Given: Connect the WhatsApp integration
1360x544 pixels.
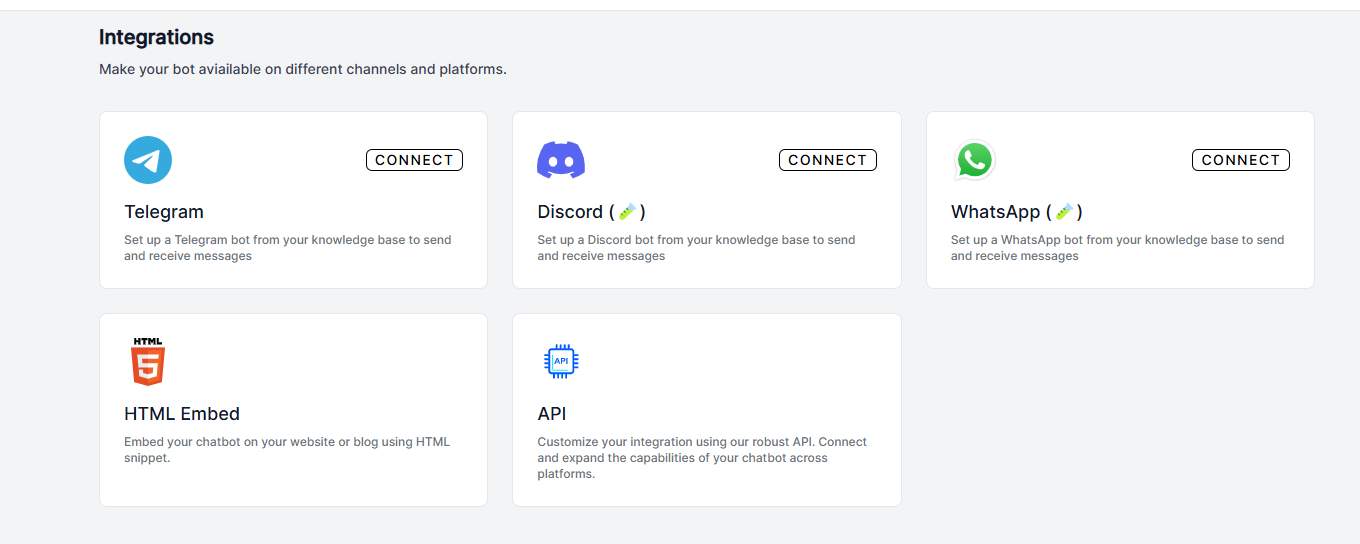Looking at the screenshot, I should (1241, 160).
